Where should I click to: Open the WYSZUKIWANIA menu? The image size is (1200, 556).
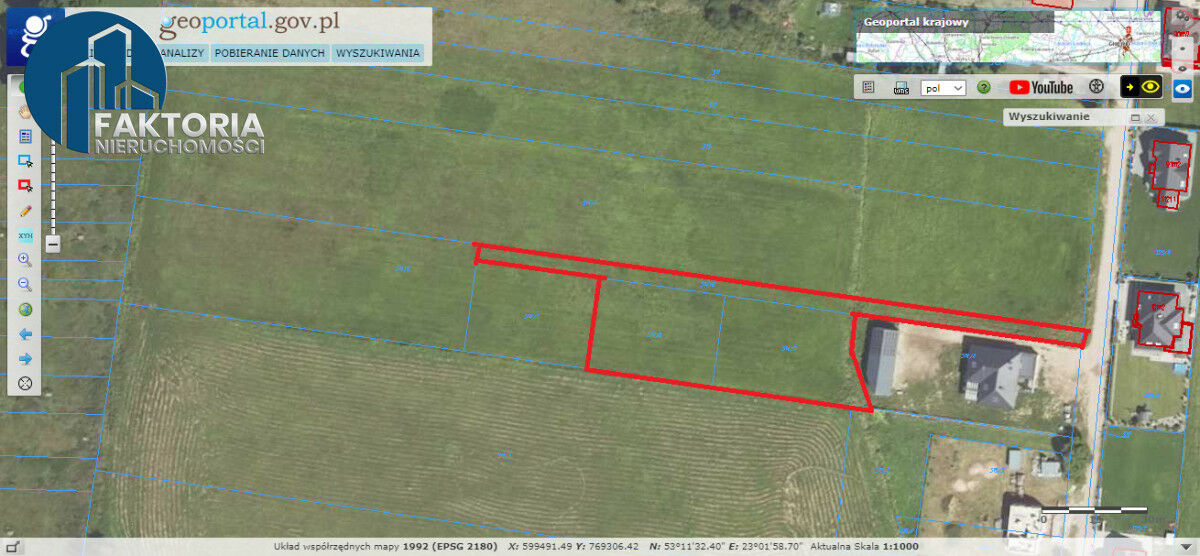tap(377, 53)
